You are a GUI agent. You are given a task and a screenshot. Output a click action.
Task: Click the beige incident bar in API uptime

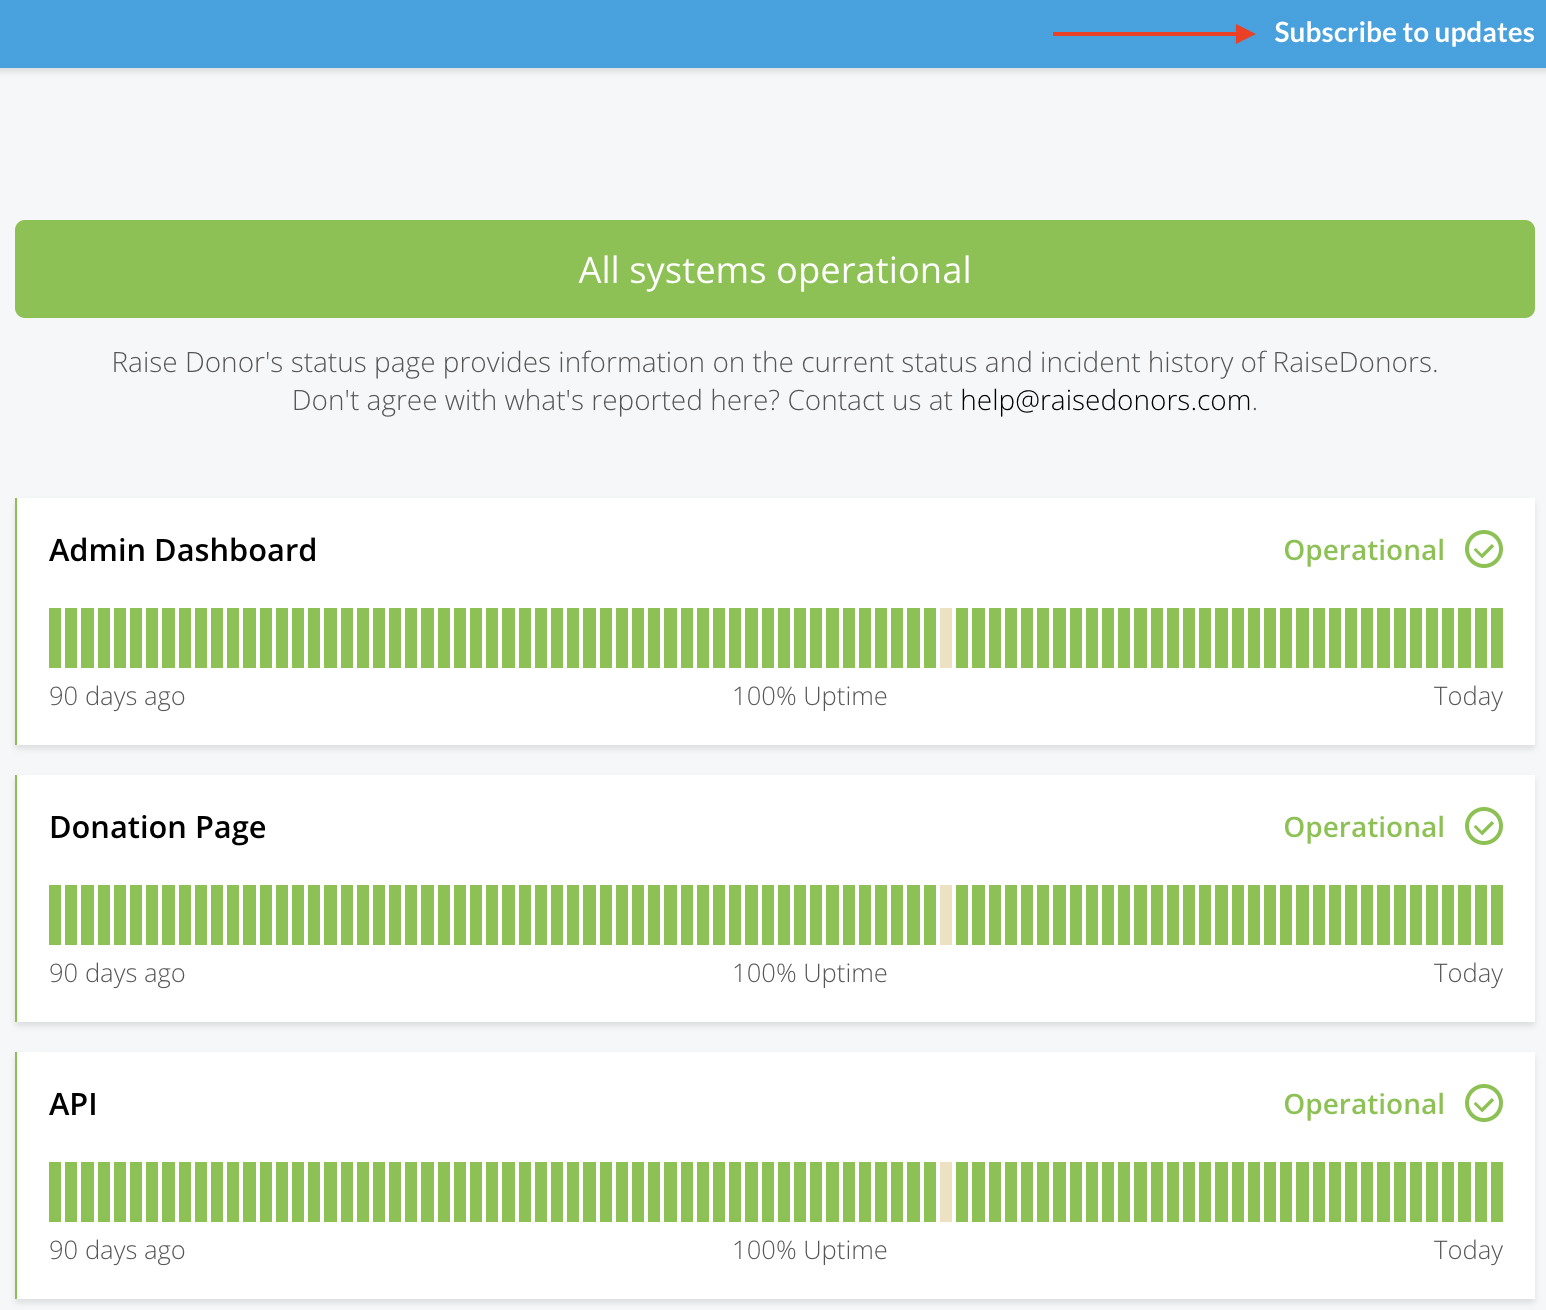[x=946, y=1192]
